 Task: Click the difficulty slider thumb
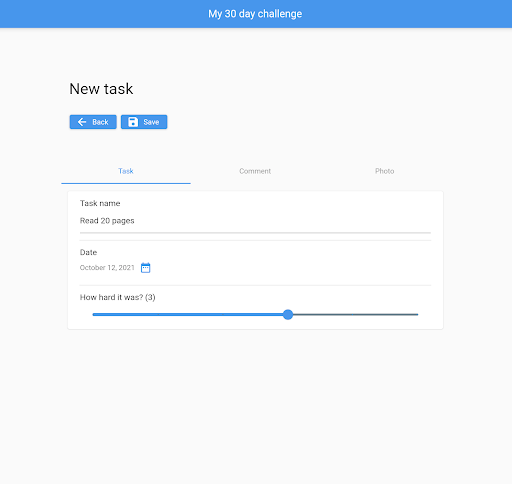pos(288,314)
